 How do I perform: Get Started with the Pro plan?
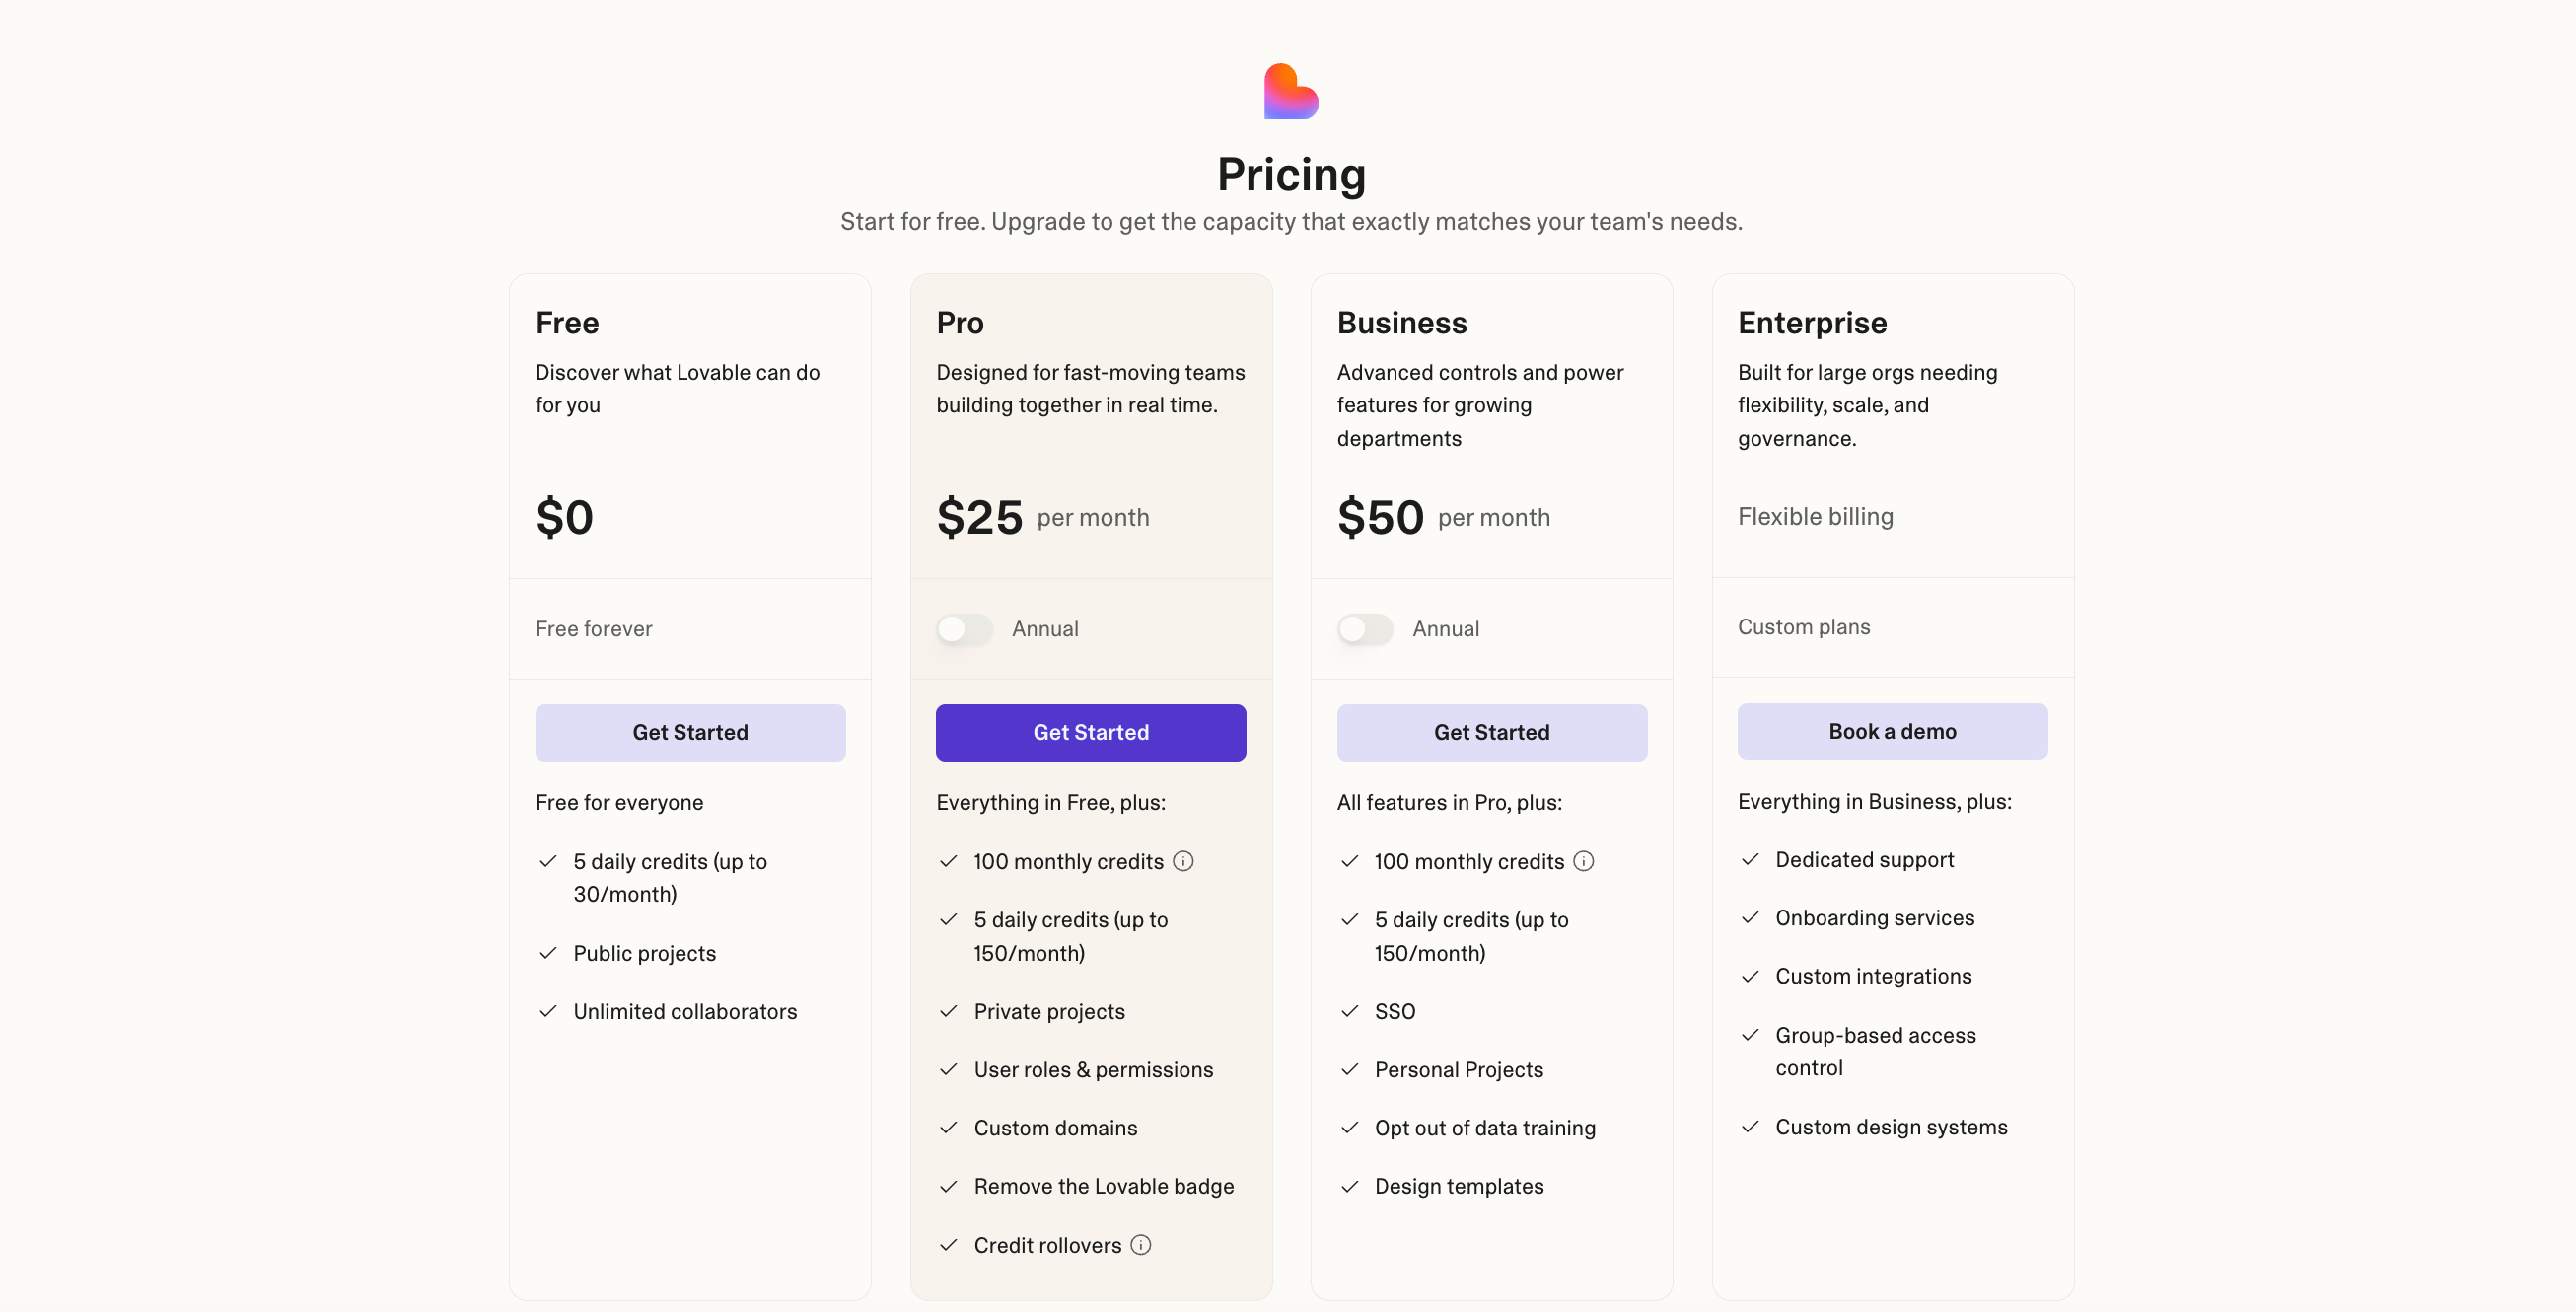pos(1091,732)
